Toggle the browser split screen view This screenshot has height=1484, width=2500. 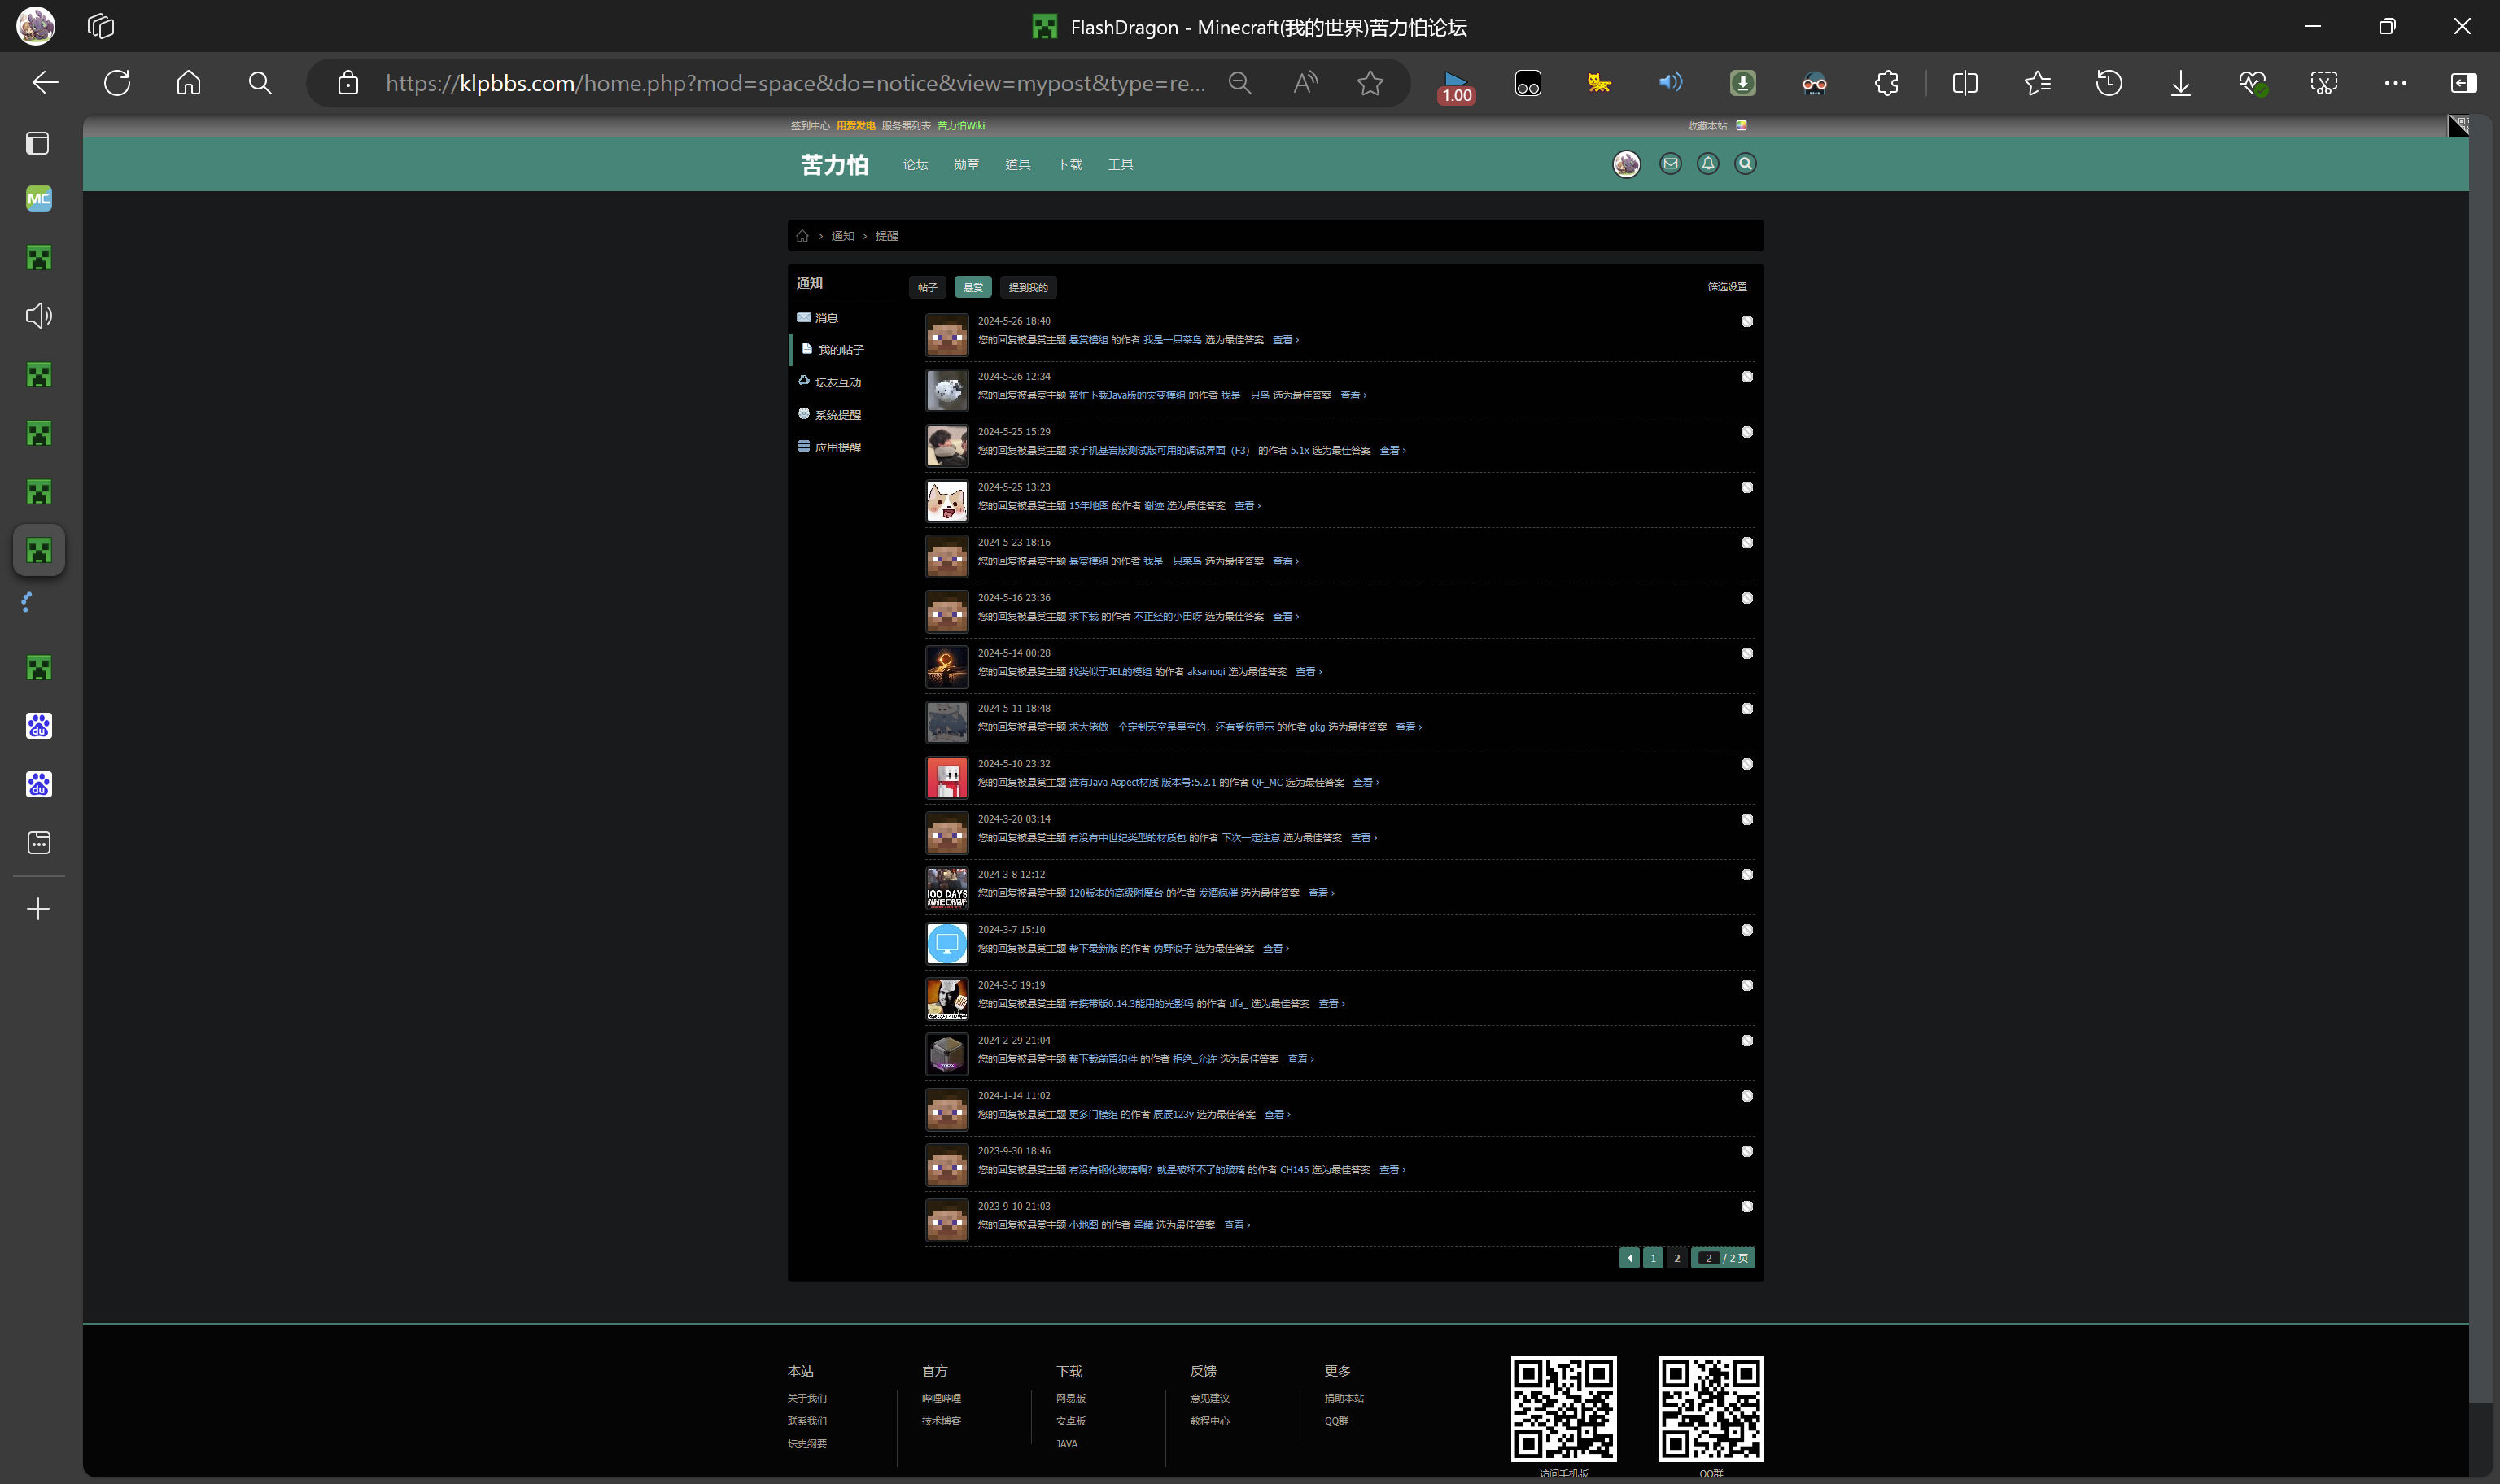coord(1964,83)
